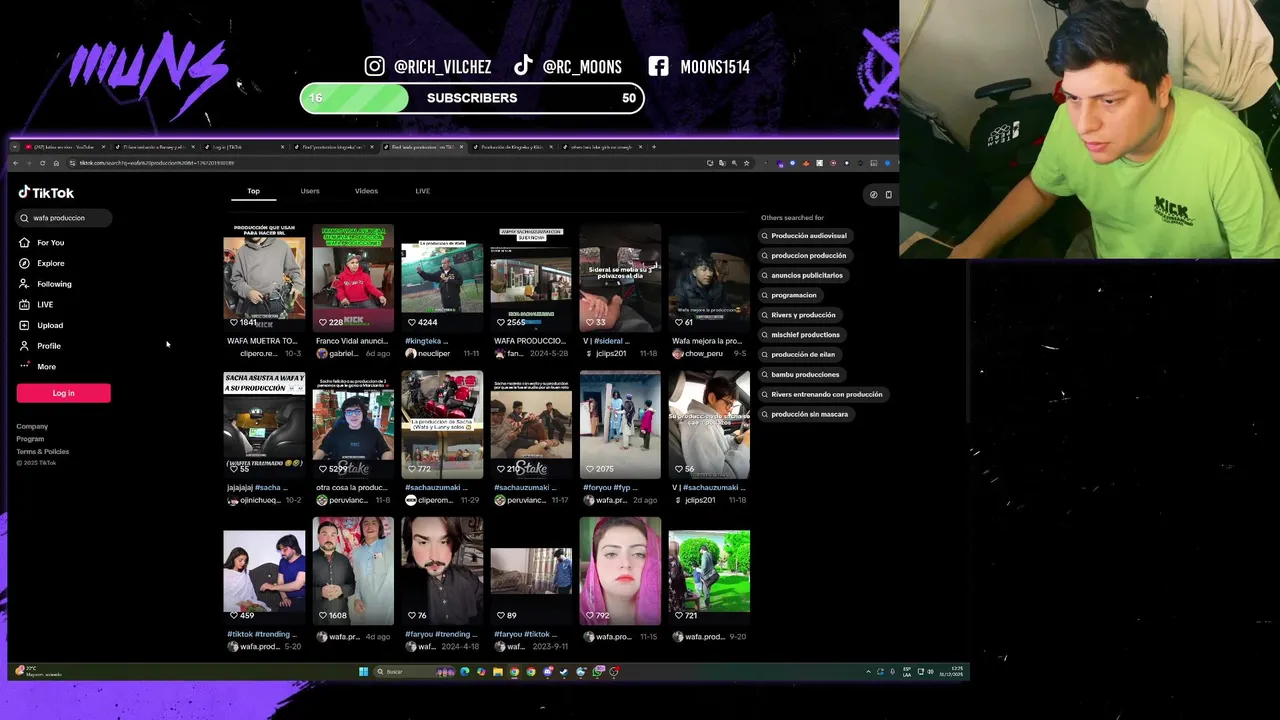1280x720 pixels.
Task: Switch to the Videos tab
Action: pos(366,191)
